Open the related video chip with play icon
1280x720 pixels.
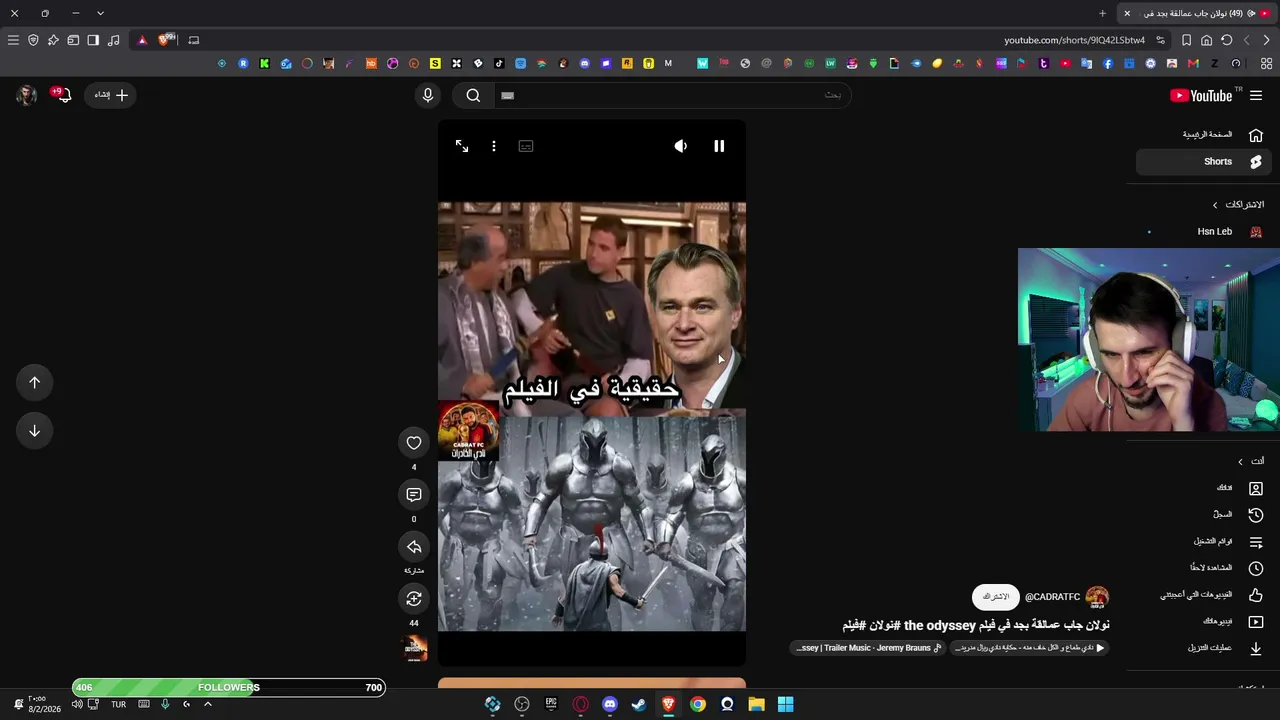pyautogui.click(x=1029, y=648)
